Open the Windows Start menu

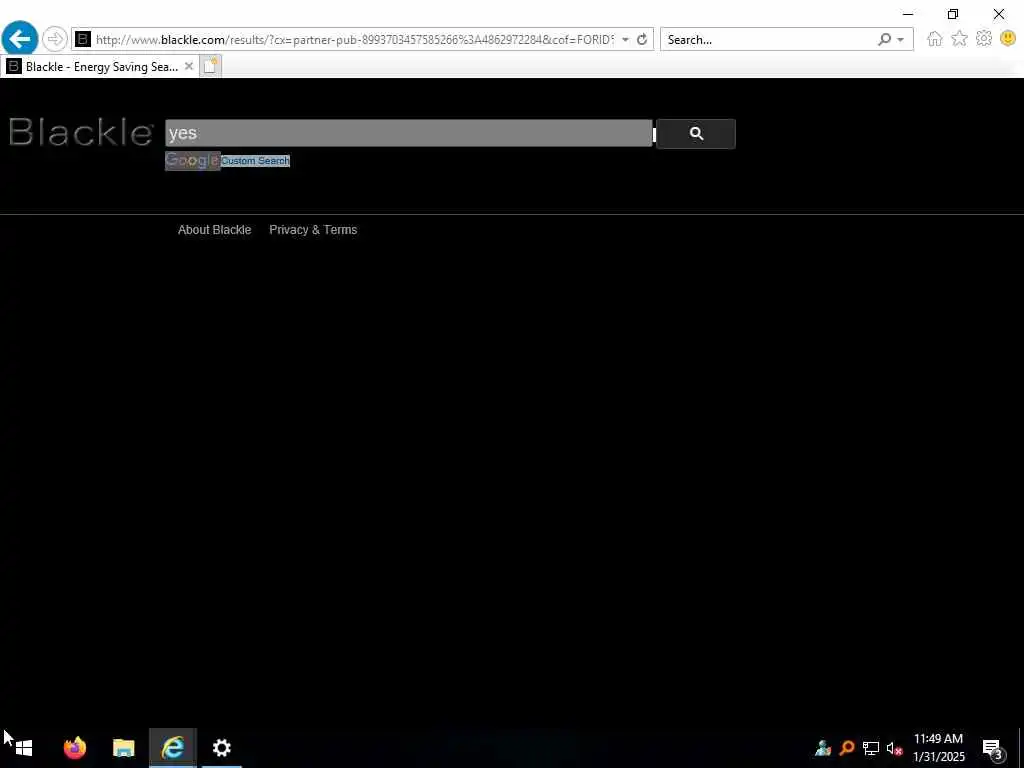coord(24,748)
